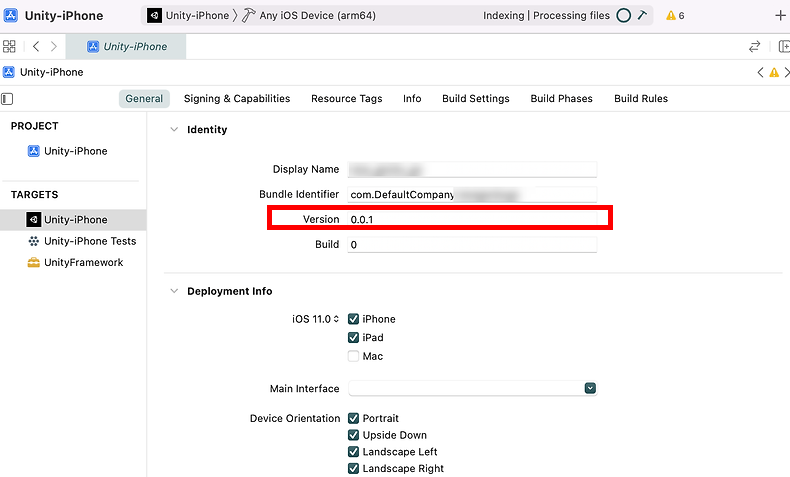Open the Resource Tags tab
790x477 pixels.
click(x=347, y=99)
